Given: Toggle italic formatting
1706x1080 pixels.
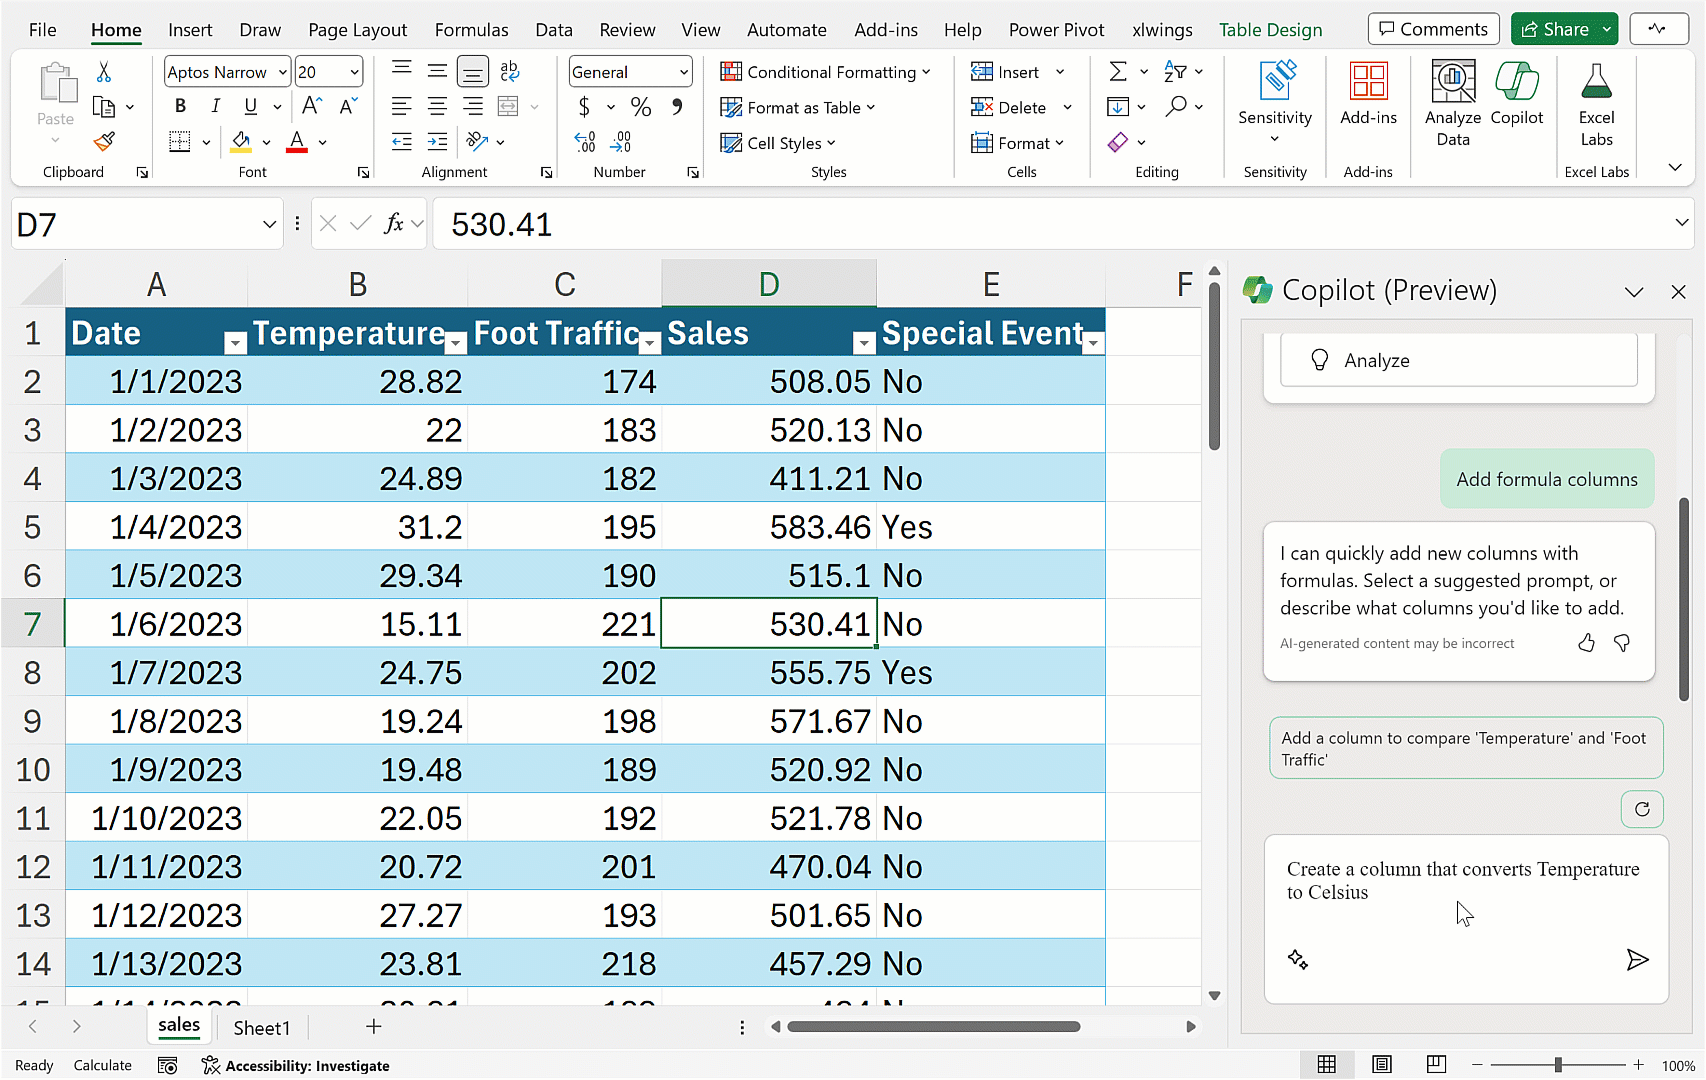Looking at the screenshot, I should tap(215, 107).
